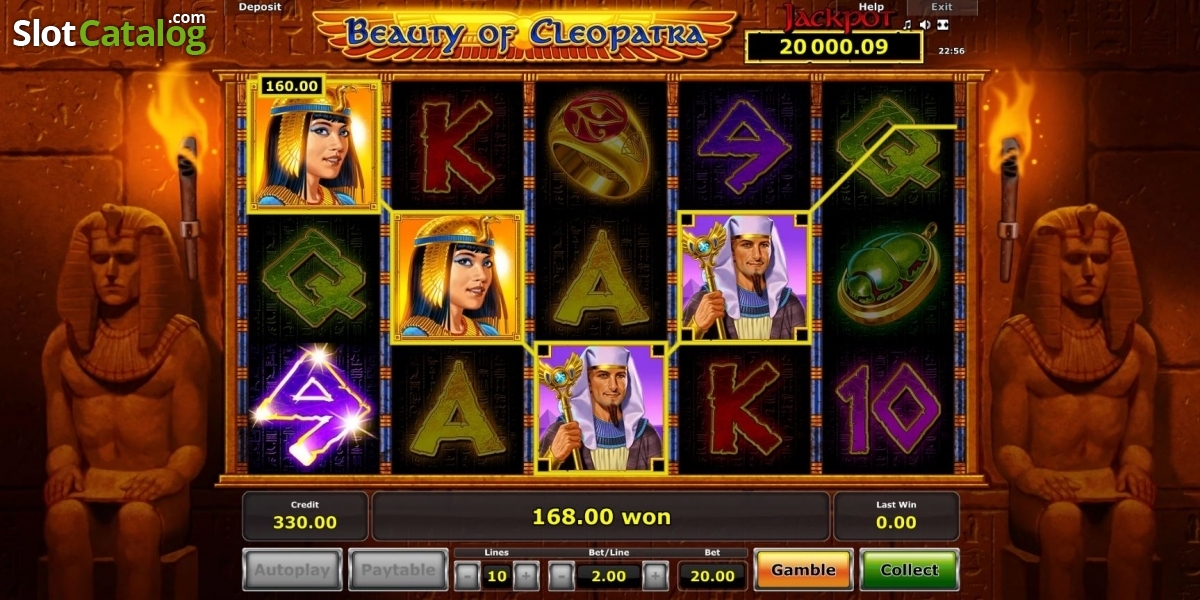Increase the number of lines with the plus button
Screen dimensions: 1200x600
527,575
